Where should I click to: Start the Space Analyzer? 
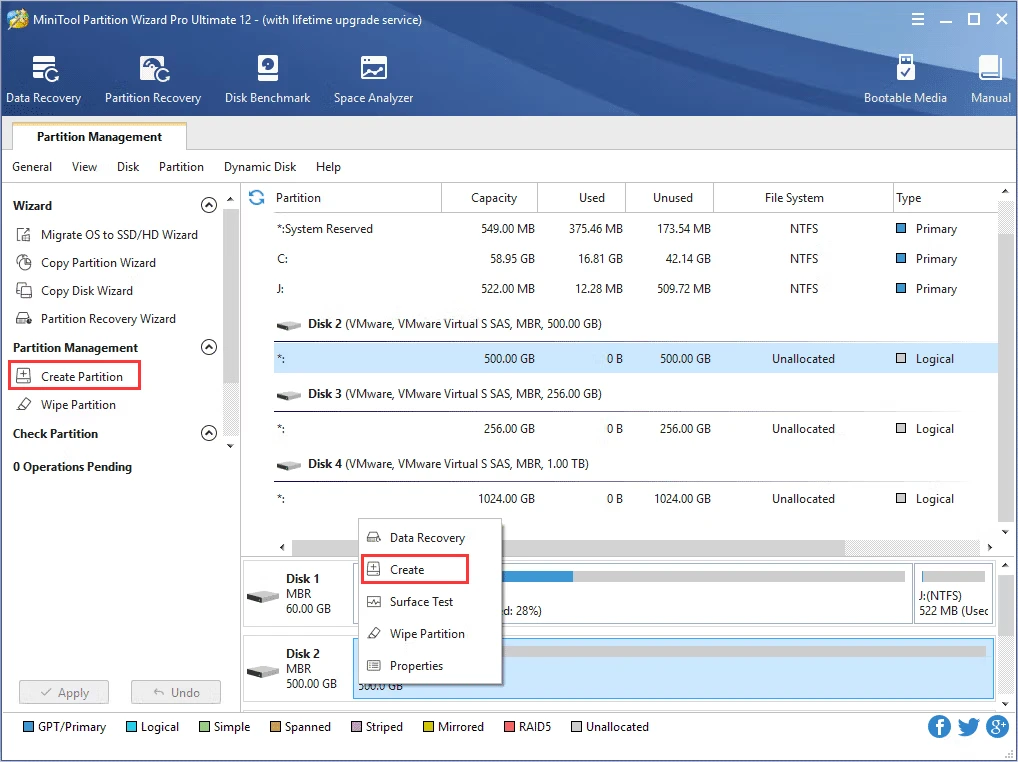click(373, 78)
